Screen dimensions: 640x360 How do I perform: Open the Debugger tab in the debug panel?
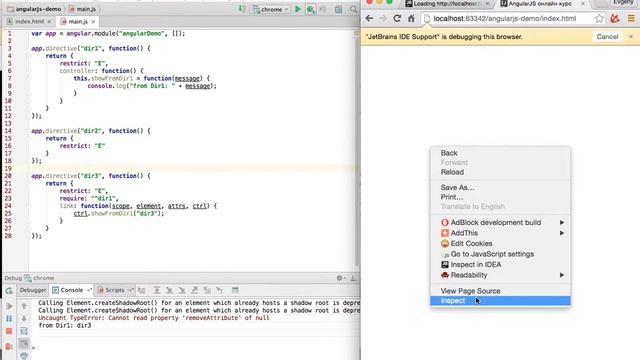pos(33,290)
